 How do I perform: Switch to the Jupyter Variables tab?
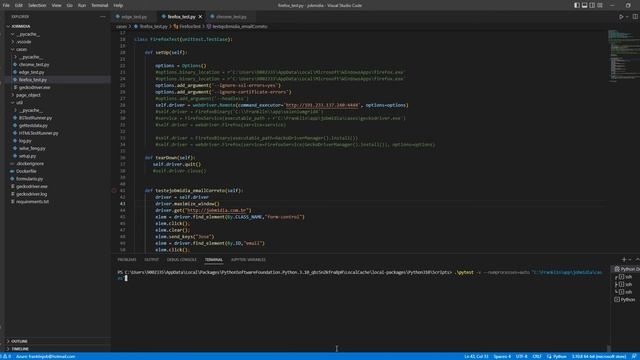[x=248, y=260]
